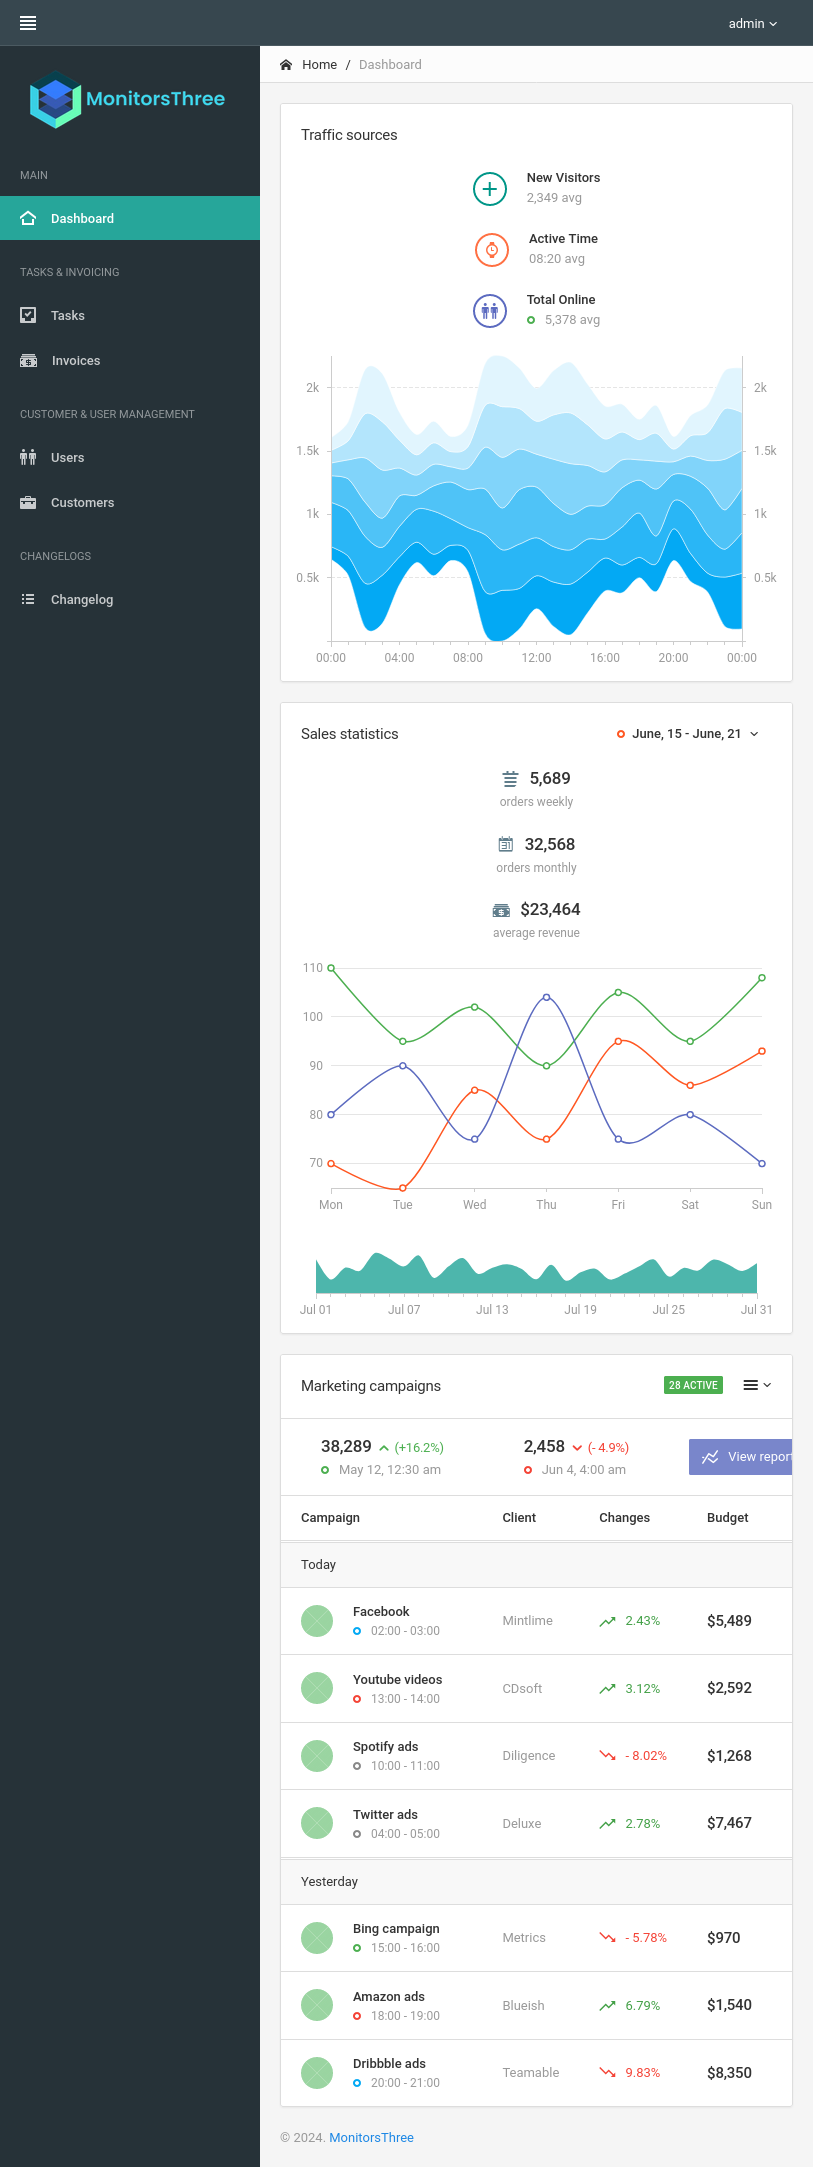Select the Changelog sidebar item
This screenshot has height=2167, width=813.
[81, 600]
